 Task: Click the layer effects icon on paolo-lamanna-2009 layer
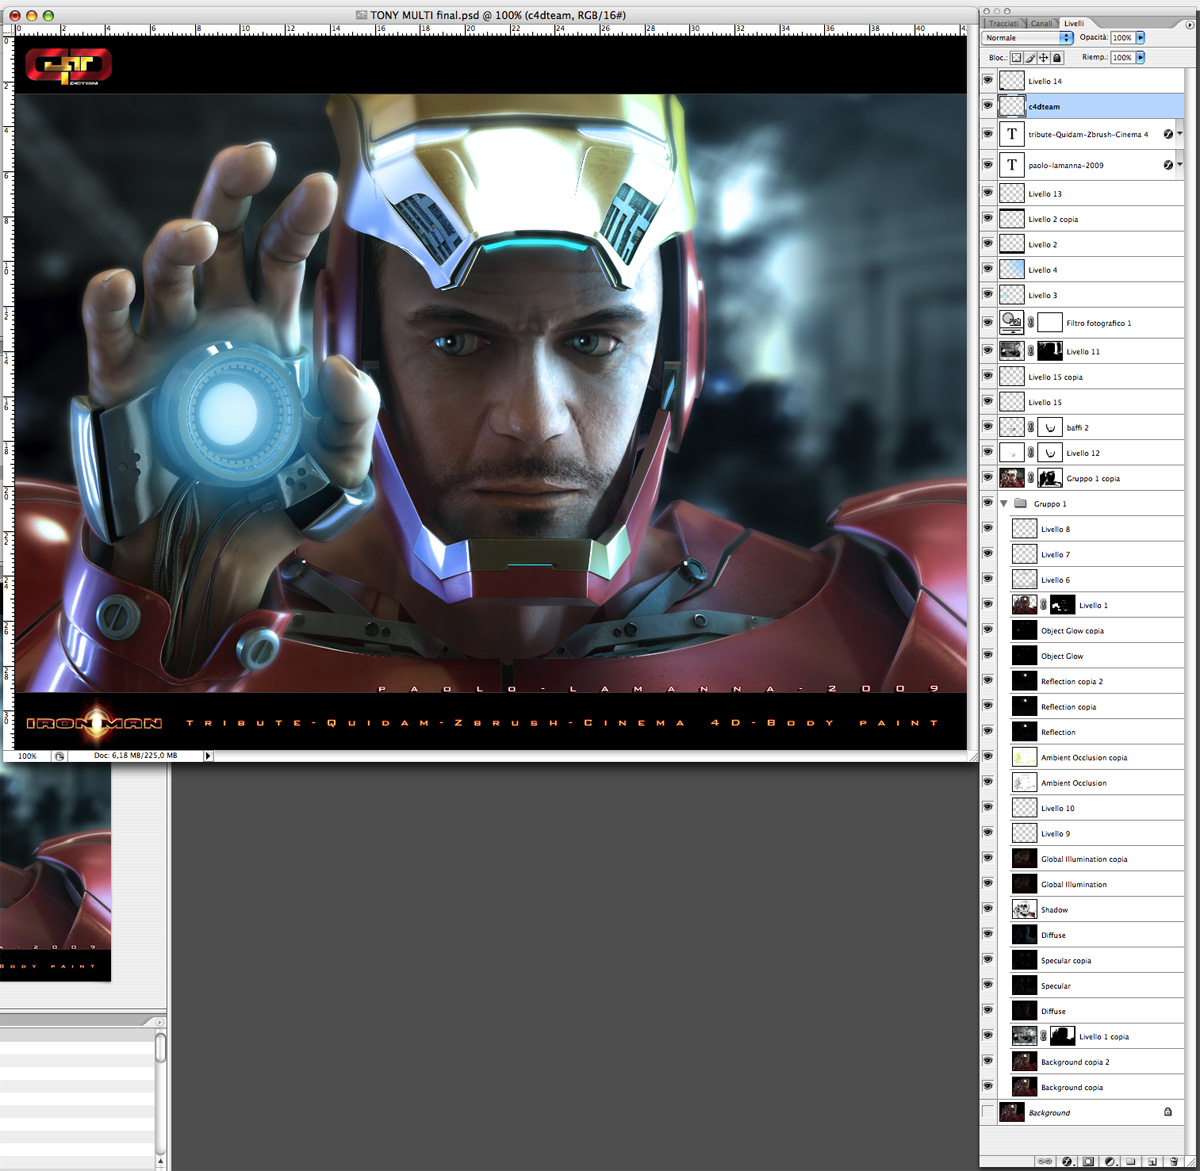pos(1168,165)
